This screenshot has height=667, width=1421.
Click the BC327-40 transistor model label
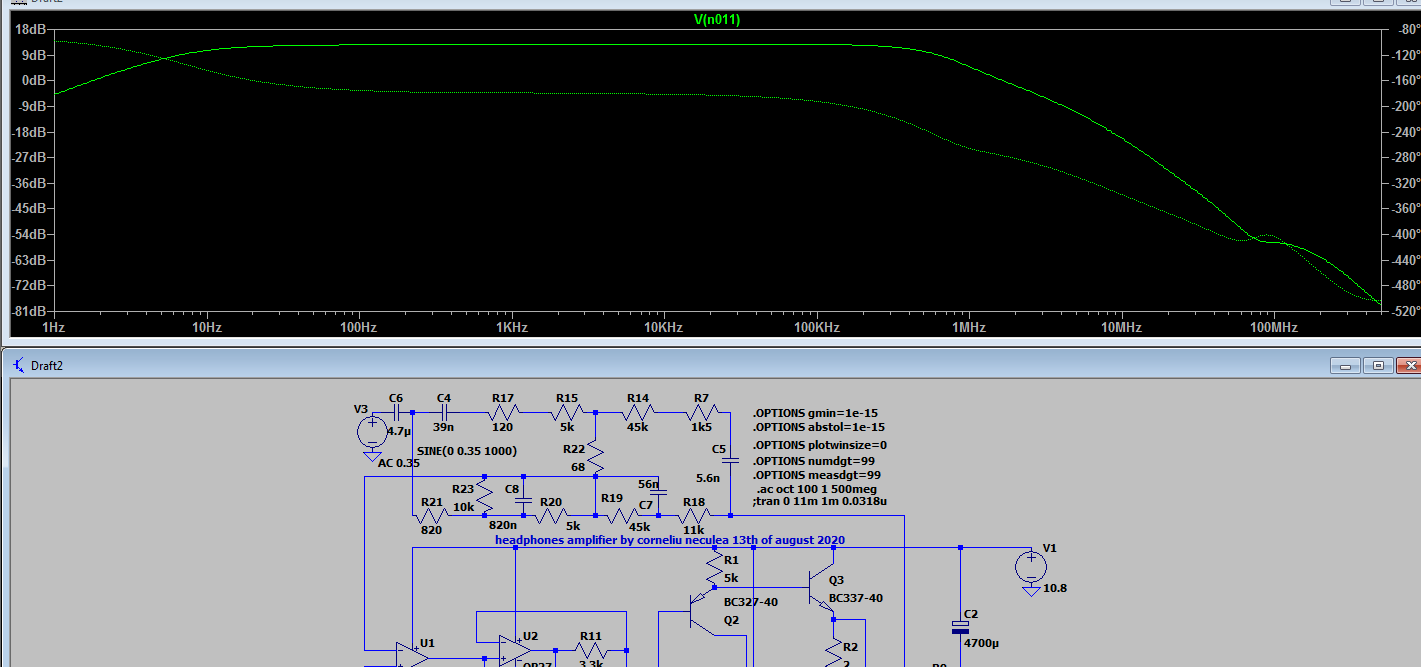pyautogui.click(x=751, y=602)
